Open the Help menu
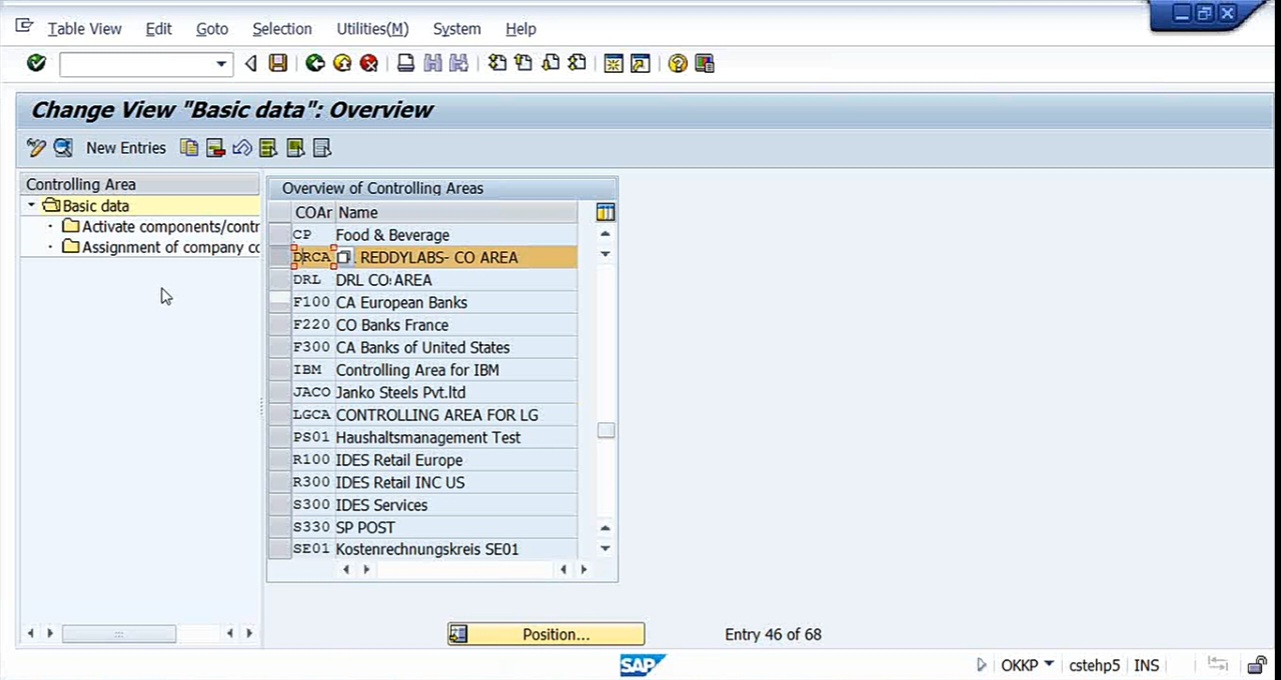The width and height of the screenshot is (1281, 680). click(x=520, y=29)
